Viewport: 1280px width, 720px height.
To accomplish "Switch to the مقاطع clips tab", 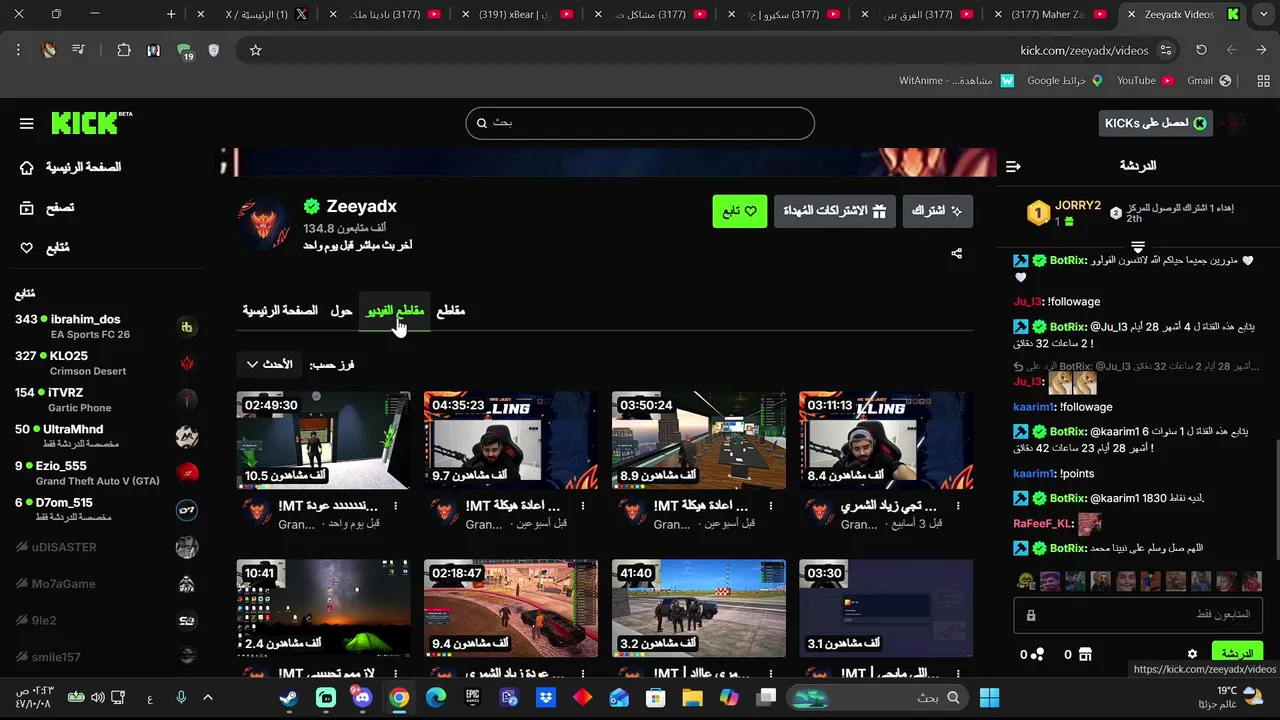I will tap(451, 311).
